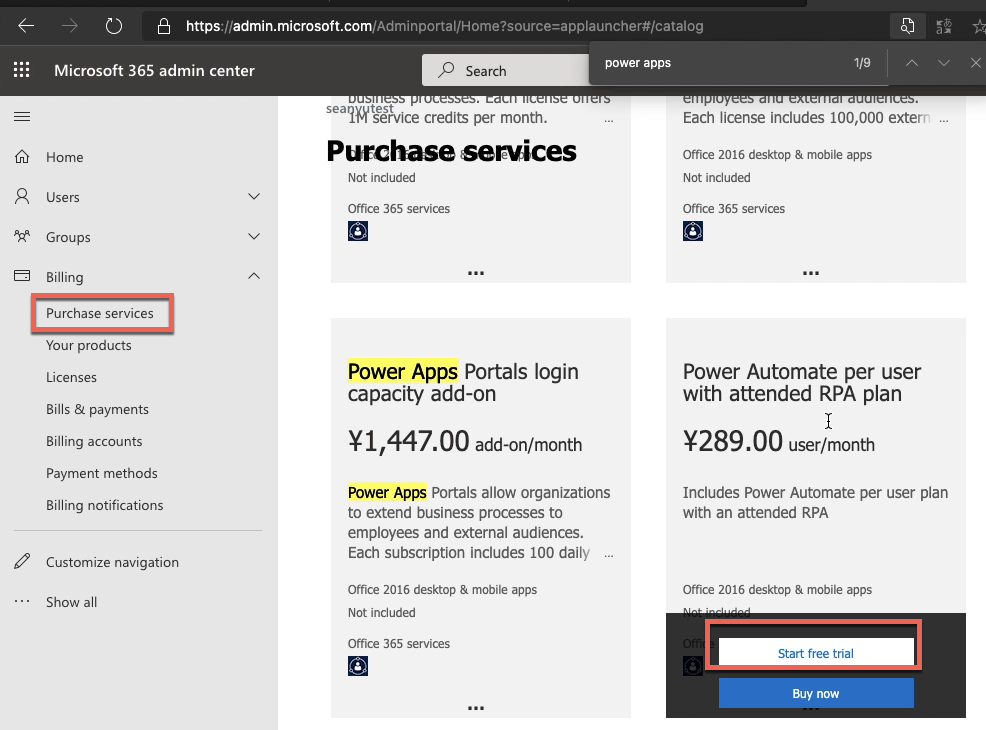
Task: Go back to the previous page
Action: click(26, 26)
